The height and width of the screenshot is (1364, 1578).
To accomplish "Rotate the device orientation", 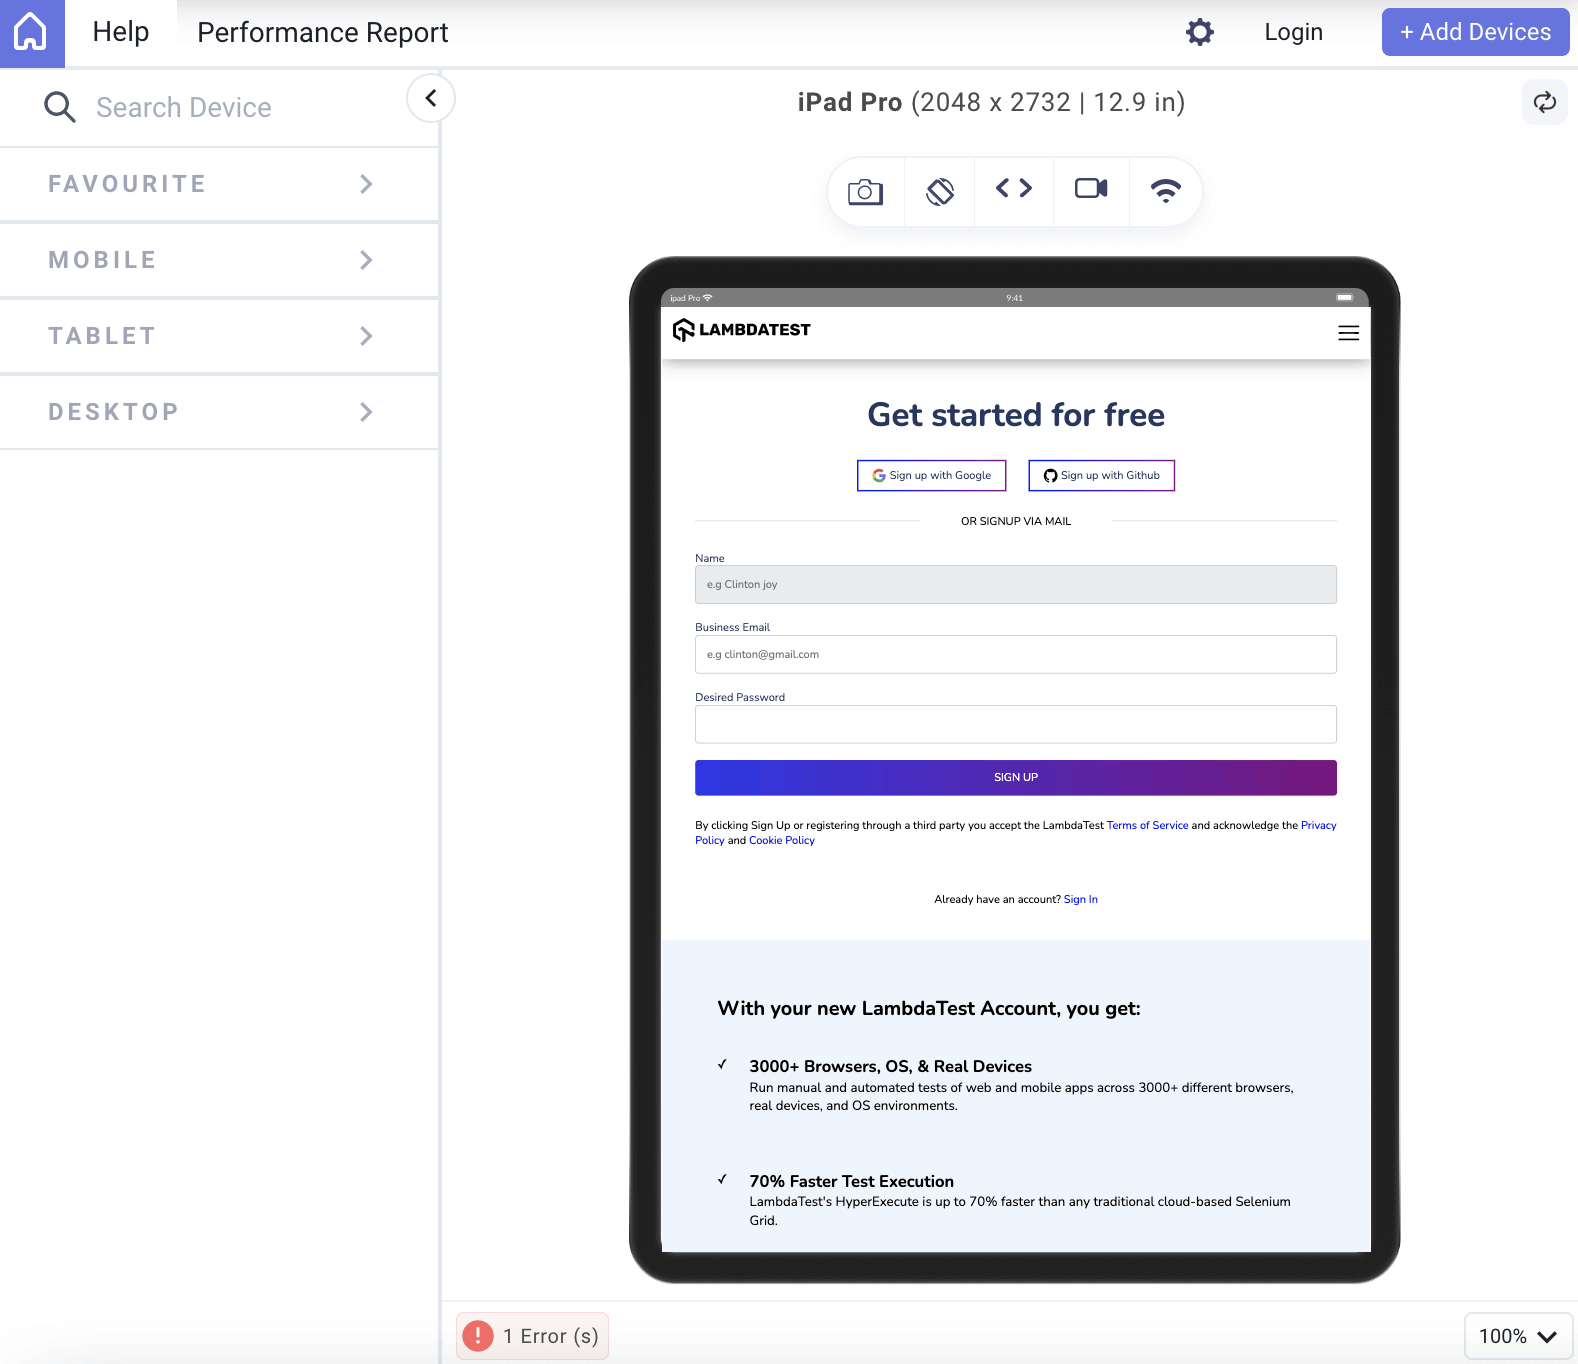I will pos(940,191).
